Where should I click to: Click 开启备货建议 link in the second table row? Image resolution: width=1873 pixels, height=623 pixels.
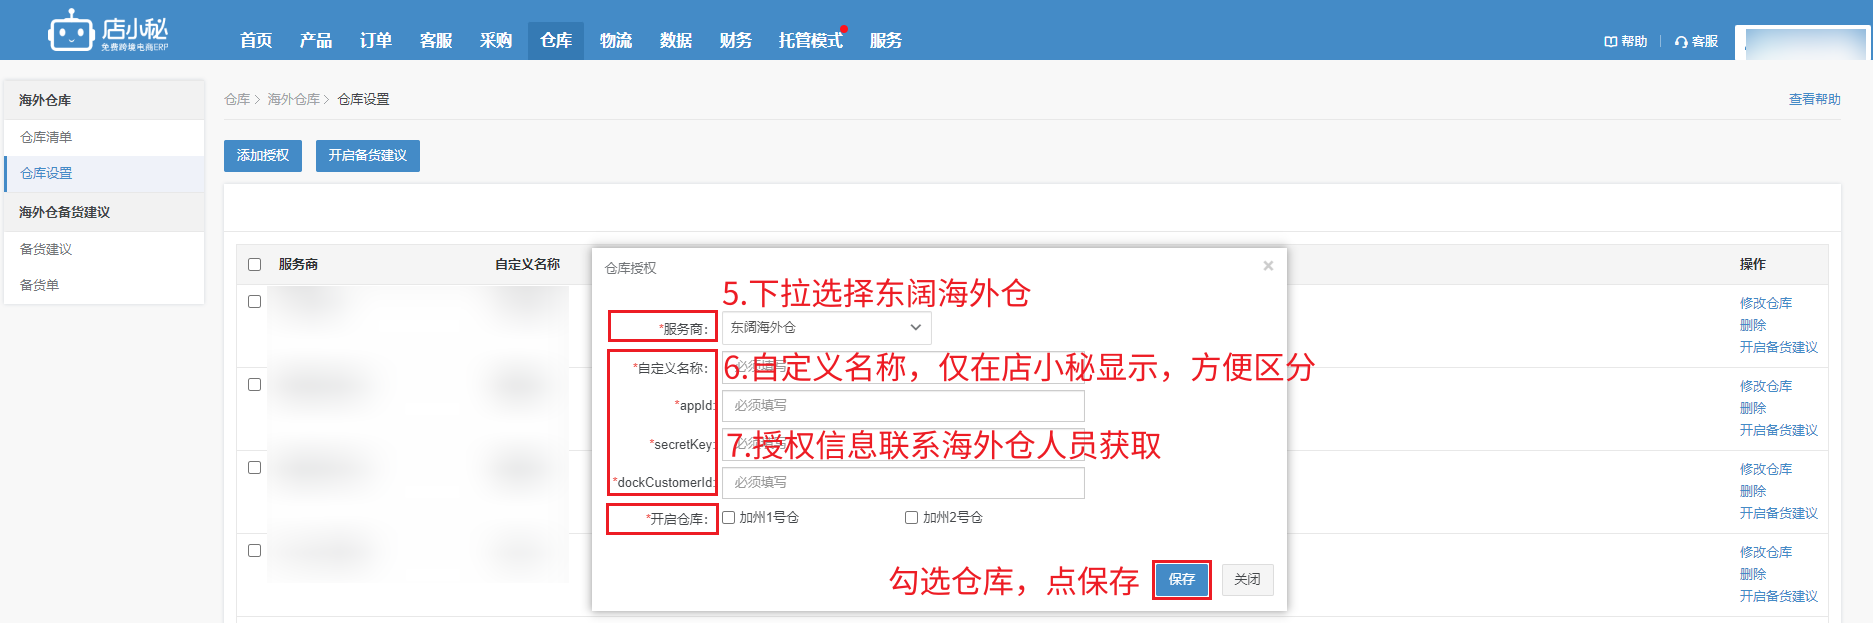pyautogui.click(x=1779, y=430)
